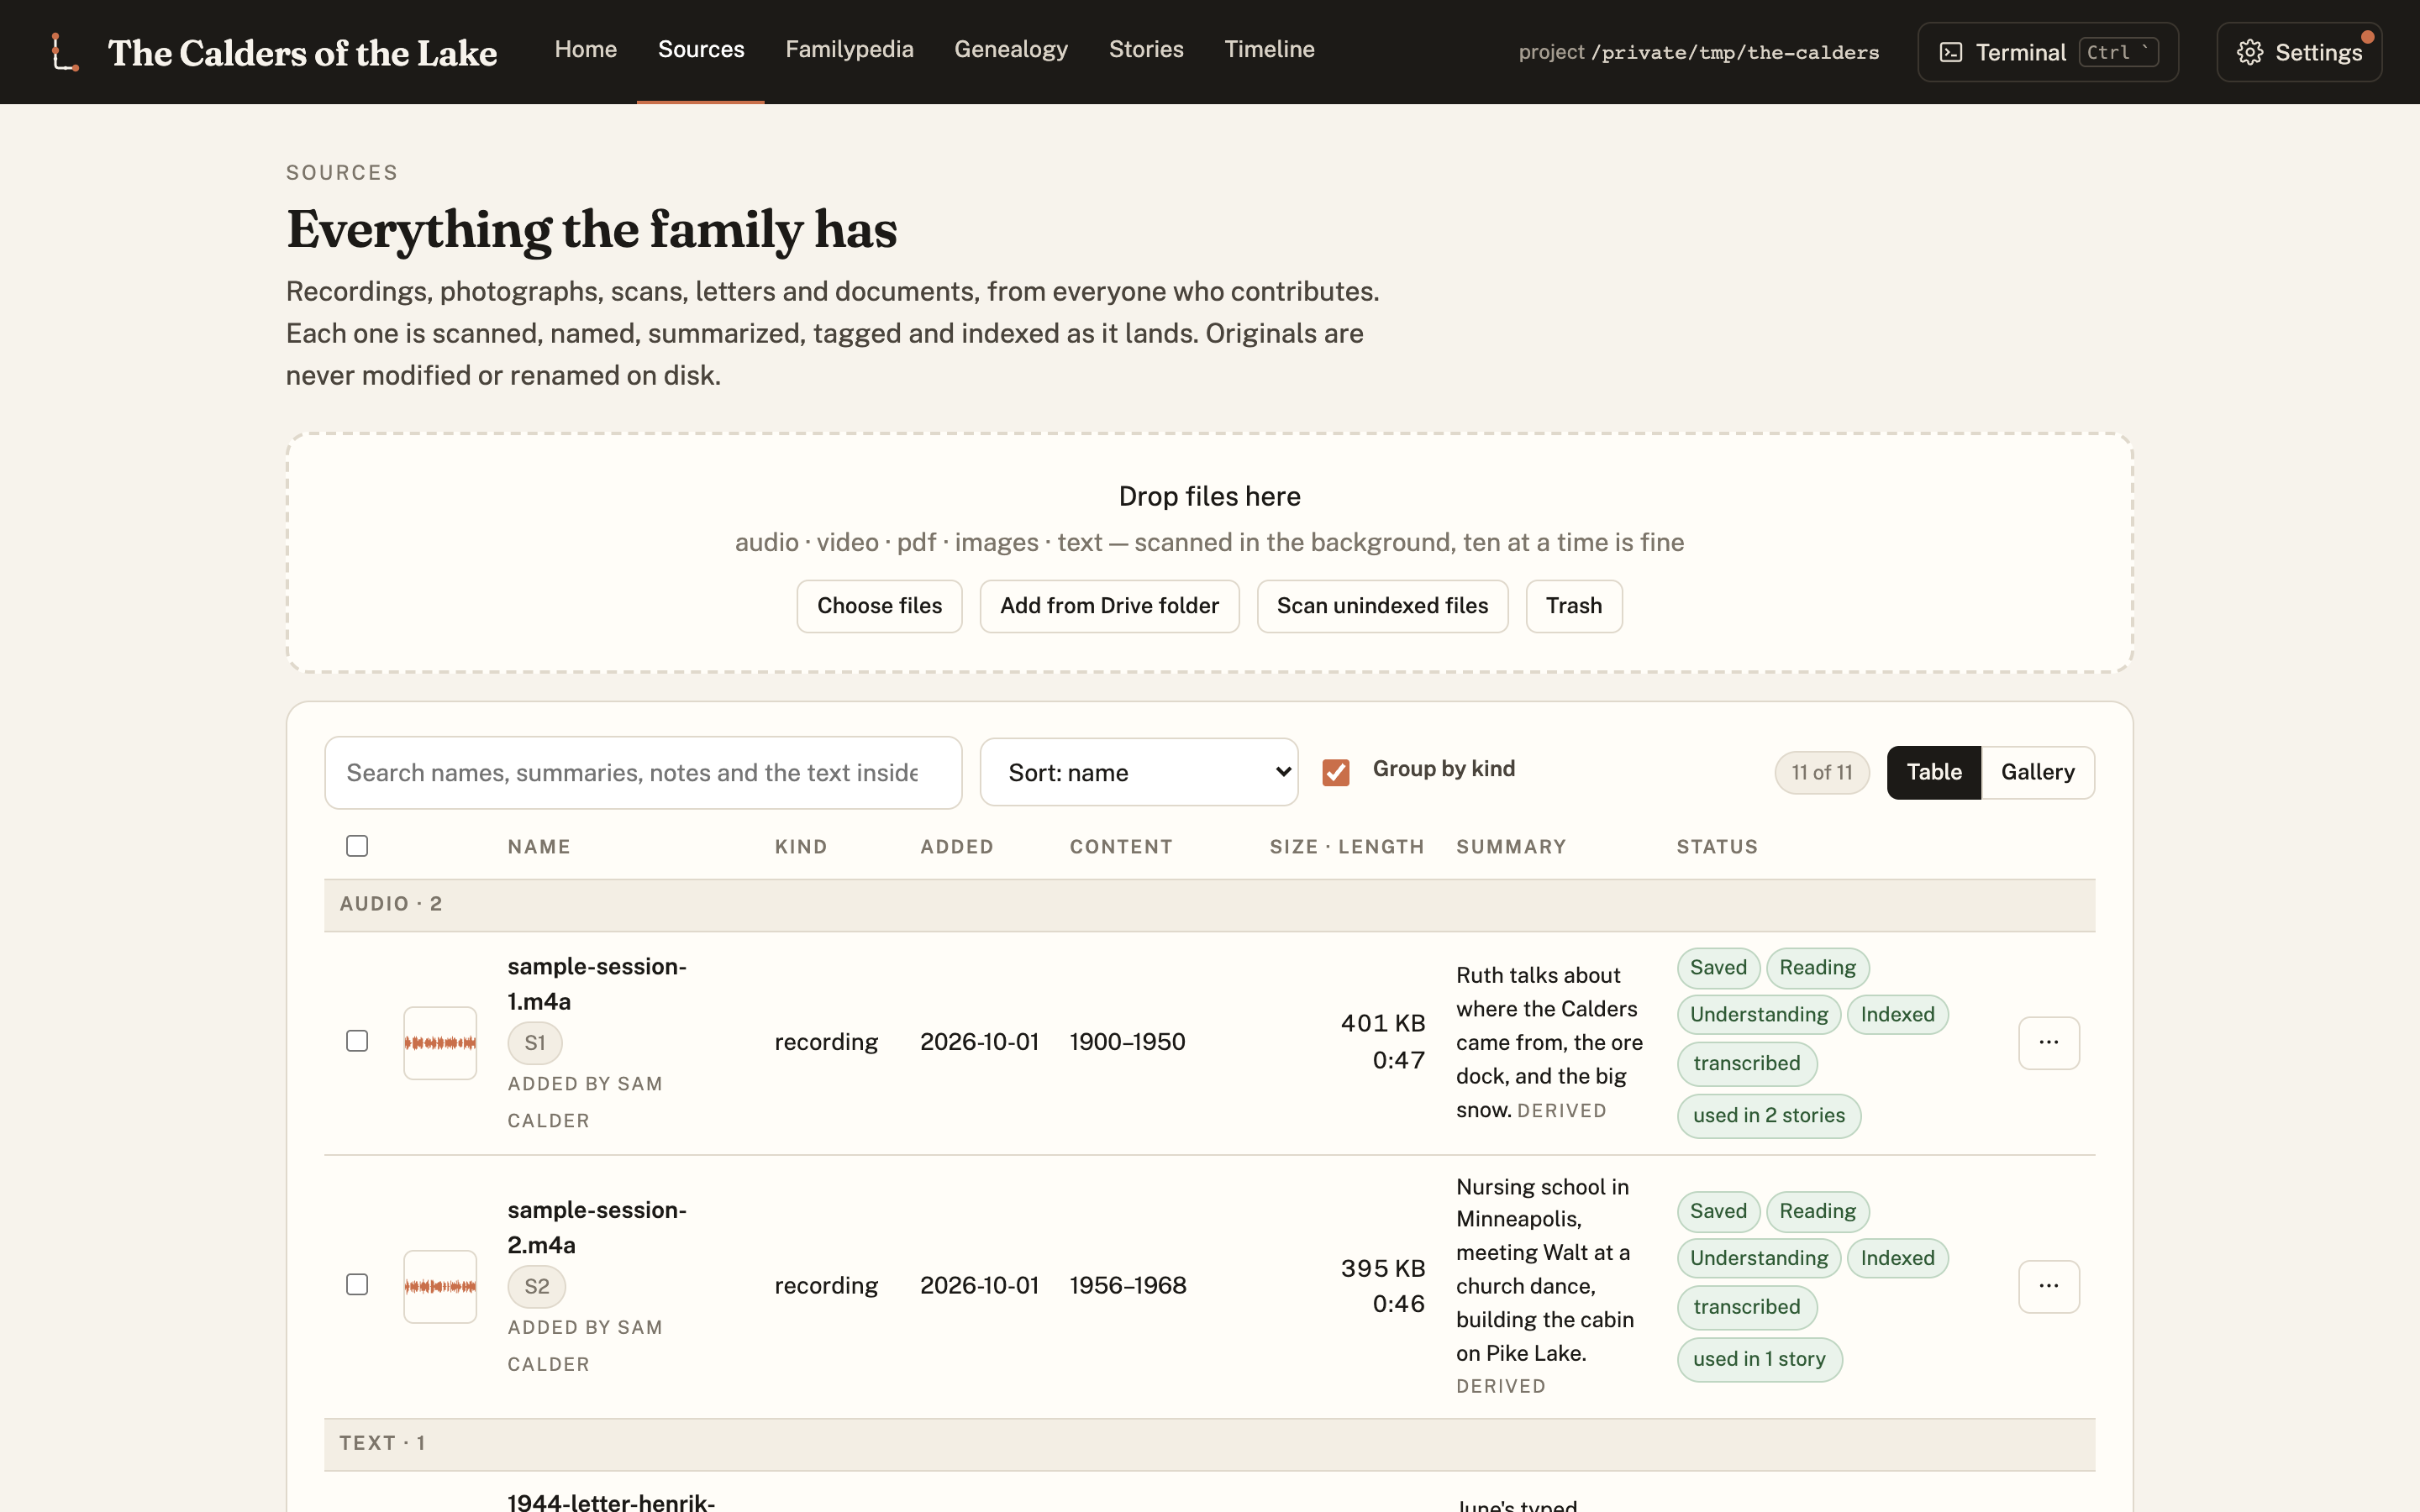Click the sample-session-2.m4a file name

click(597, 1227)
